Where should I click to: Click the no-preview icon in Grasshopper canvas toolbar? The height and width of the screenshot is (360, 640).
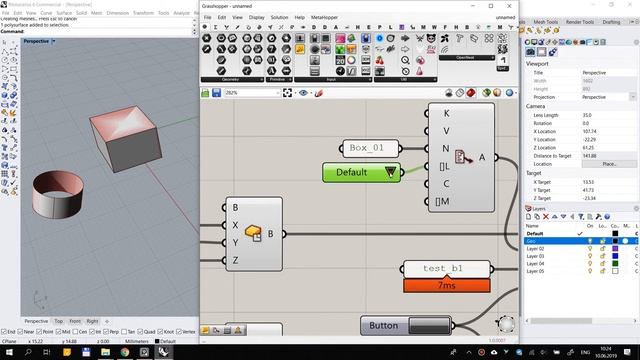click(449, 93)
